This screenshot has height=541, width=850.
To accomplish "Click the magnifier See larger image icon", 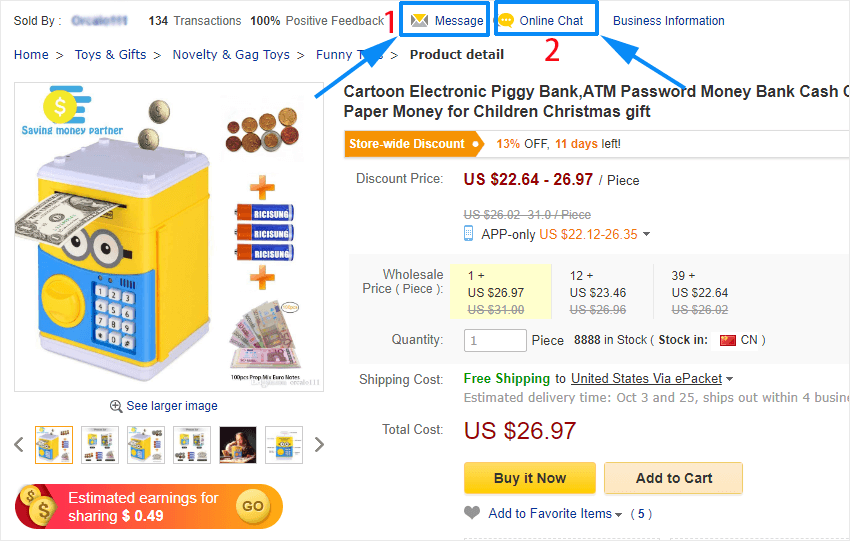I will (x=116, y=406).
